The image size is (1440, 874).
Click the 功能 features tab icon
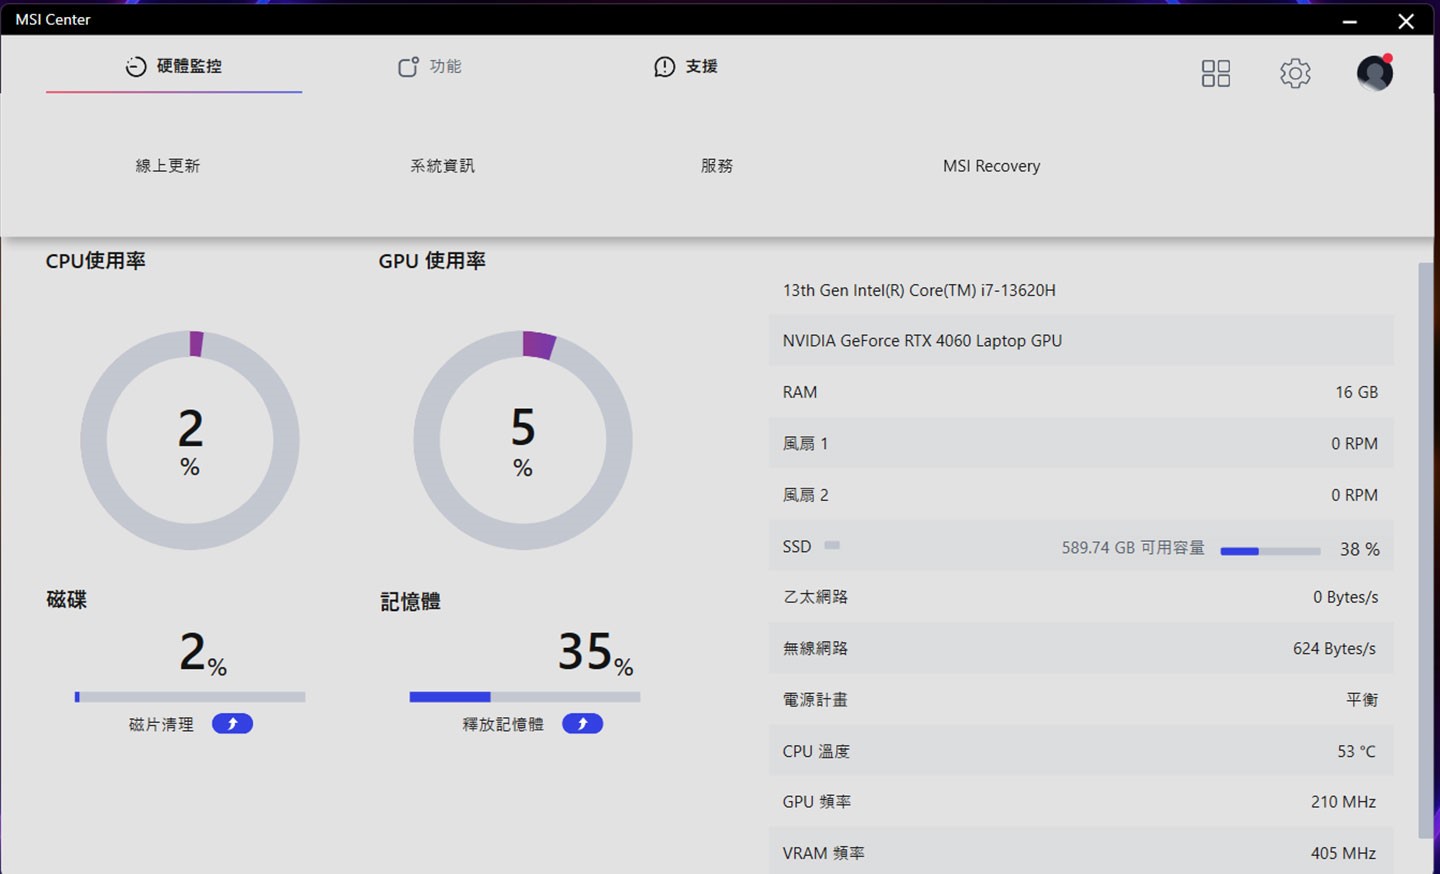408,67
